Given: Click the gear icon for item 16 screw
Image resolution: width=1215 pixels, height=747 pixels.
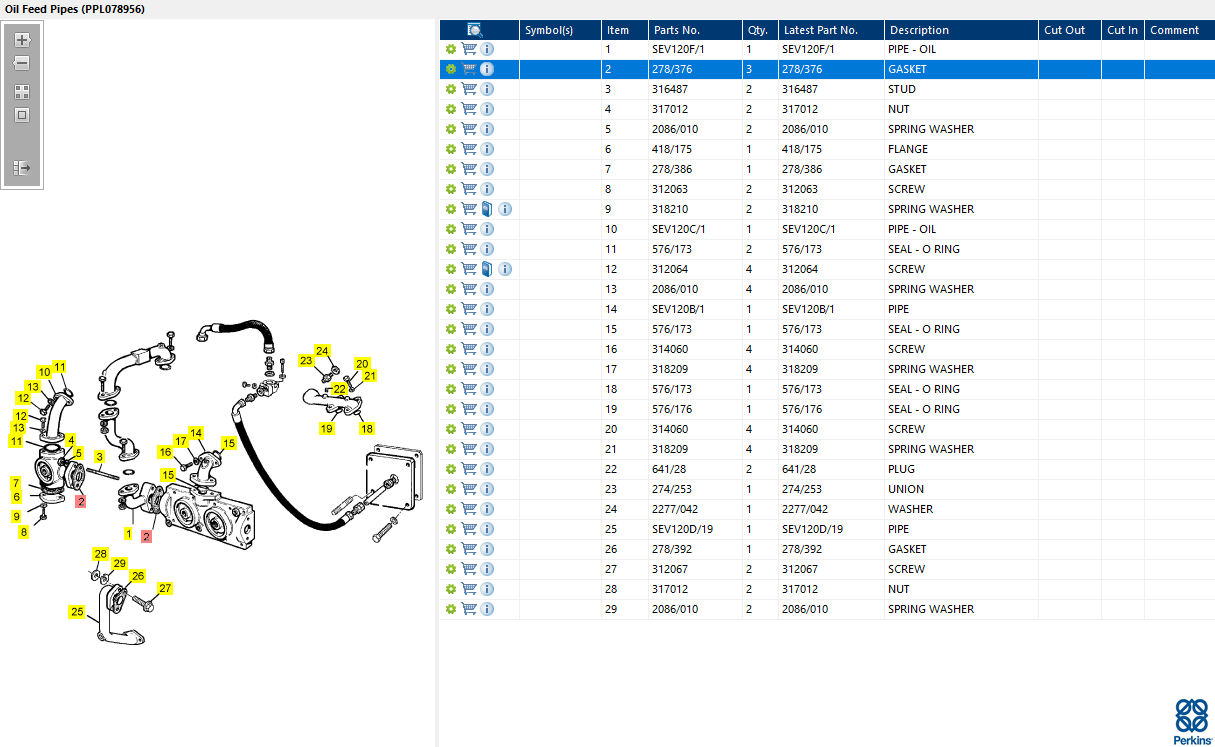Looking at the screenshot, I should pos(451,349).
